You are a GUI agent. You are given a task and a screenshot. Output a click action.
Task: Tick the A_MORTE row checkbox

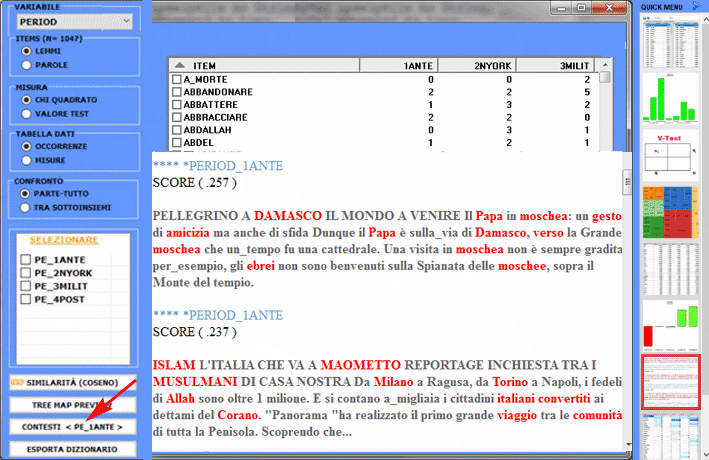click(177, 80)
